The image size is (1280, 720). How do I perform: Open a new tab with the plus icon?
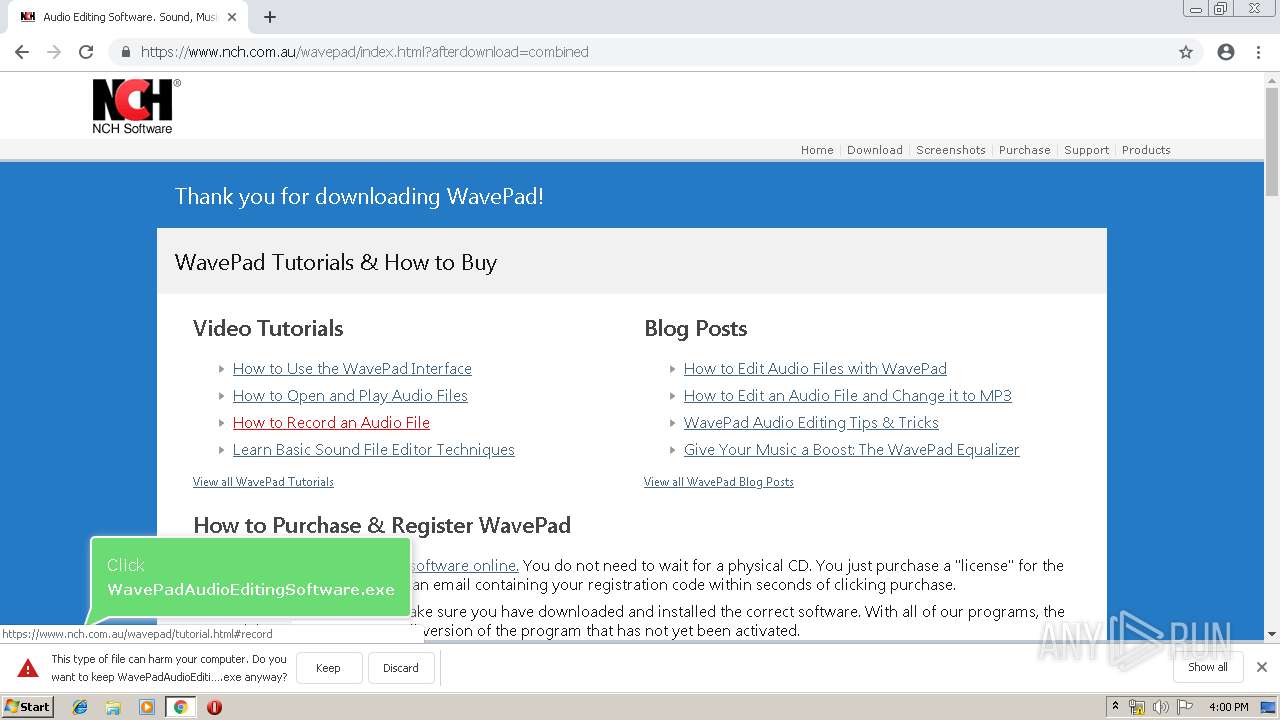[x=270, y=17]
